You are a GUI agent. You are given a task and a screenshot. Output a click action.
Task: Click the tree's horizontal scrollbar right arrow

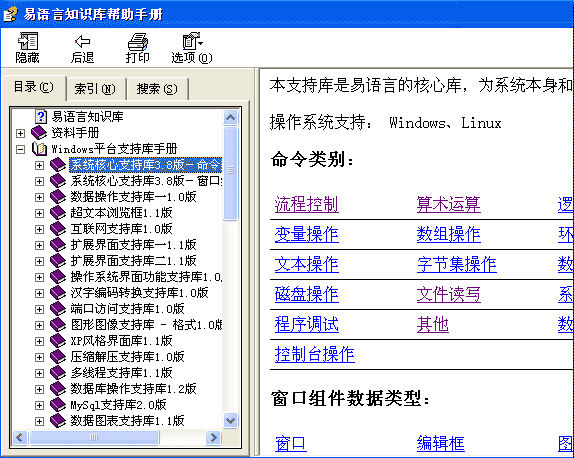[x=213, y=437]
